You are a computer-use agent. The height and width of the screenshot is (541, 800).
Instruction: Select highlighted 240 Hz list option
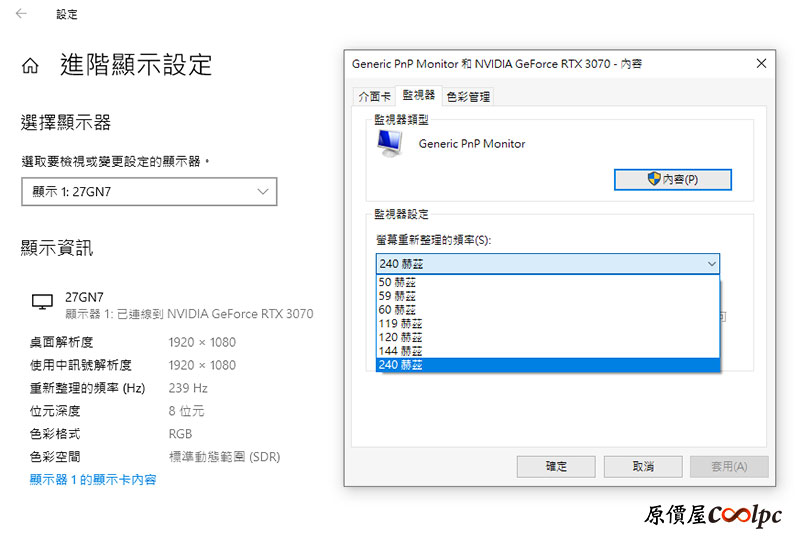coord(547,365)
